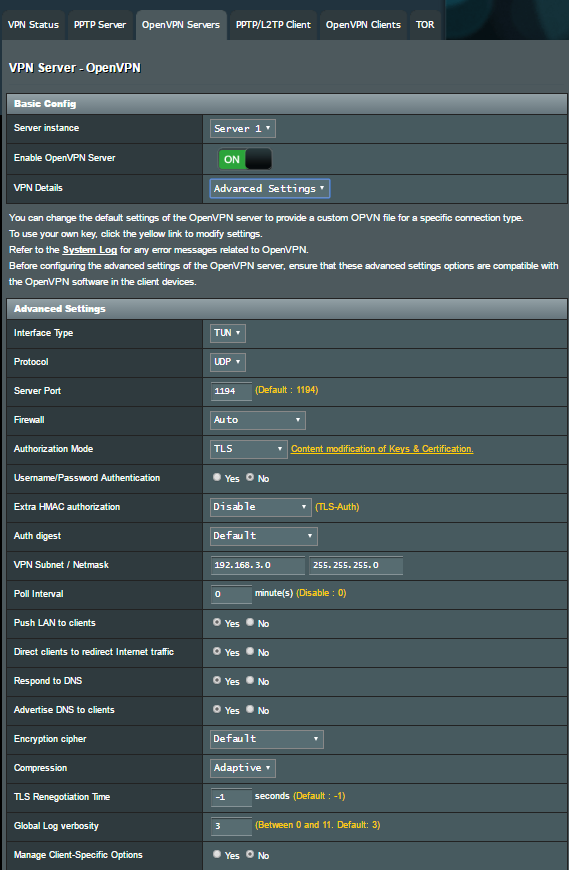
Task: Click the Server Port input field
Action: (231, 391)
